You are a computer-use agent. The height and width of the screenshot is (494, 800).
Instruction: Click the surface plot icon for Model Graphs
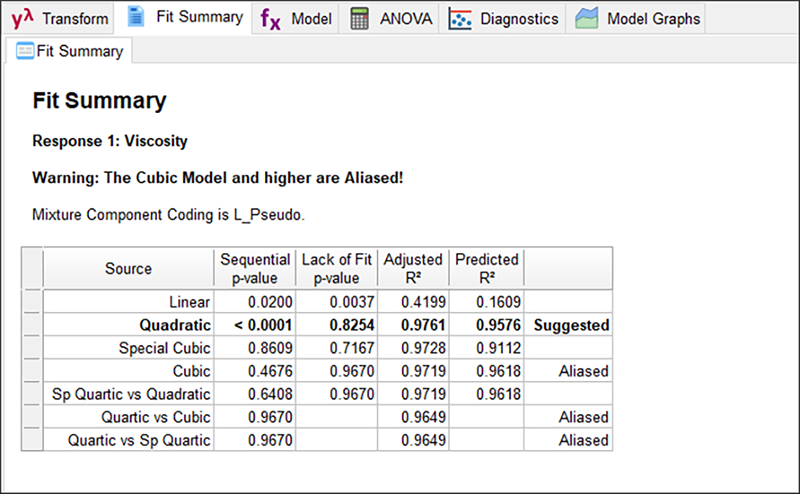(x=587, y=19)
